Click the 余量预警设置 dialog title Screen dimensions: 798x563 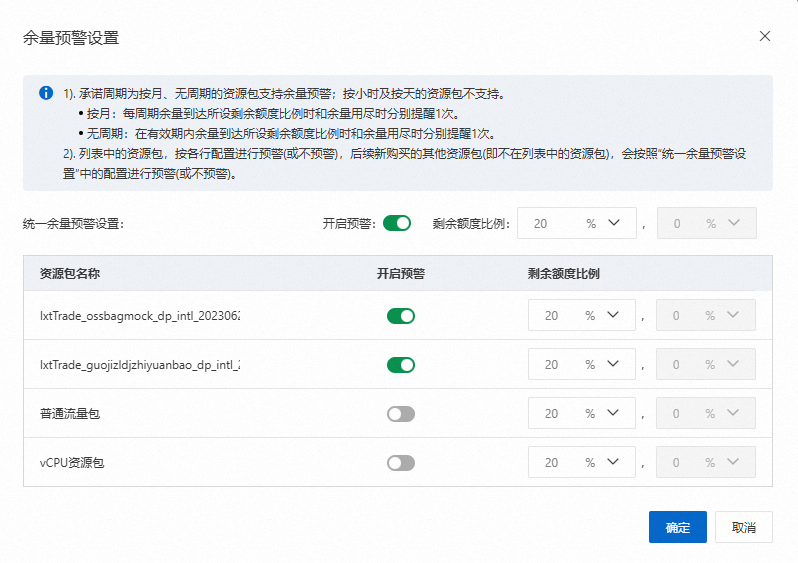pyautogui.click(x=71, y=38)
